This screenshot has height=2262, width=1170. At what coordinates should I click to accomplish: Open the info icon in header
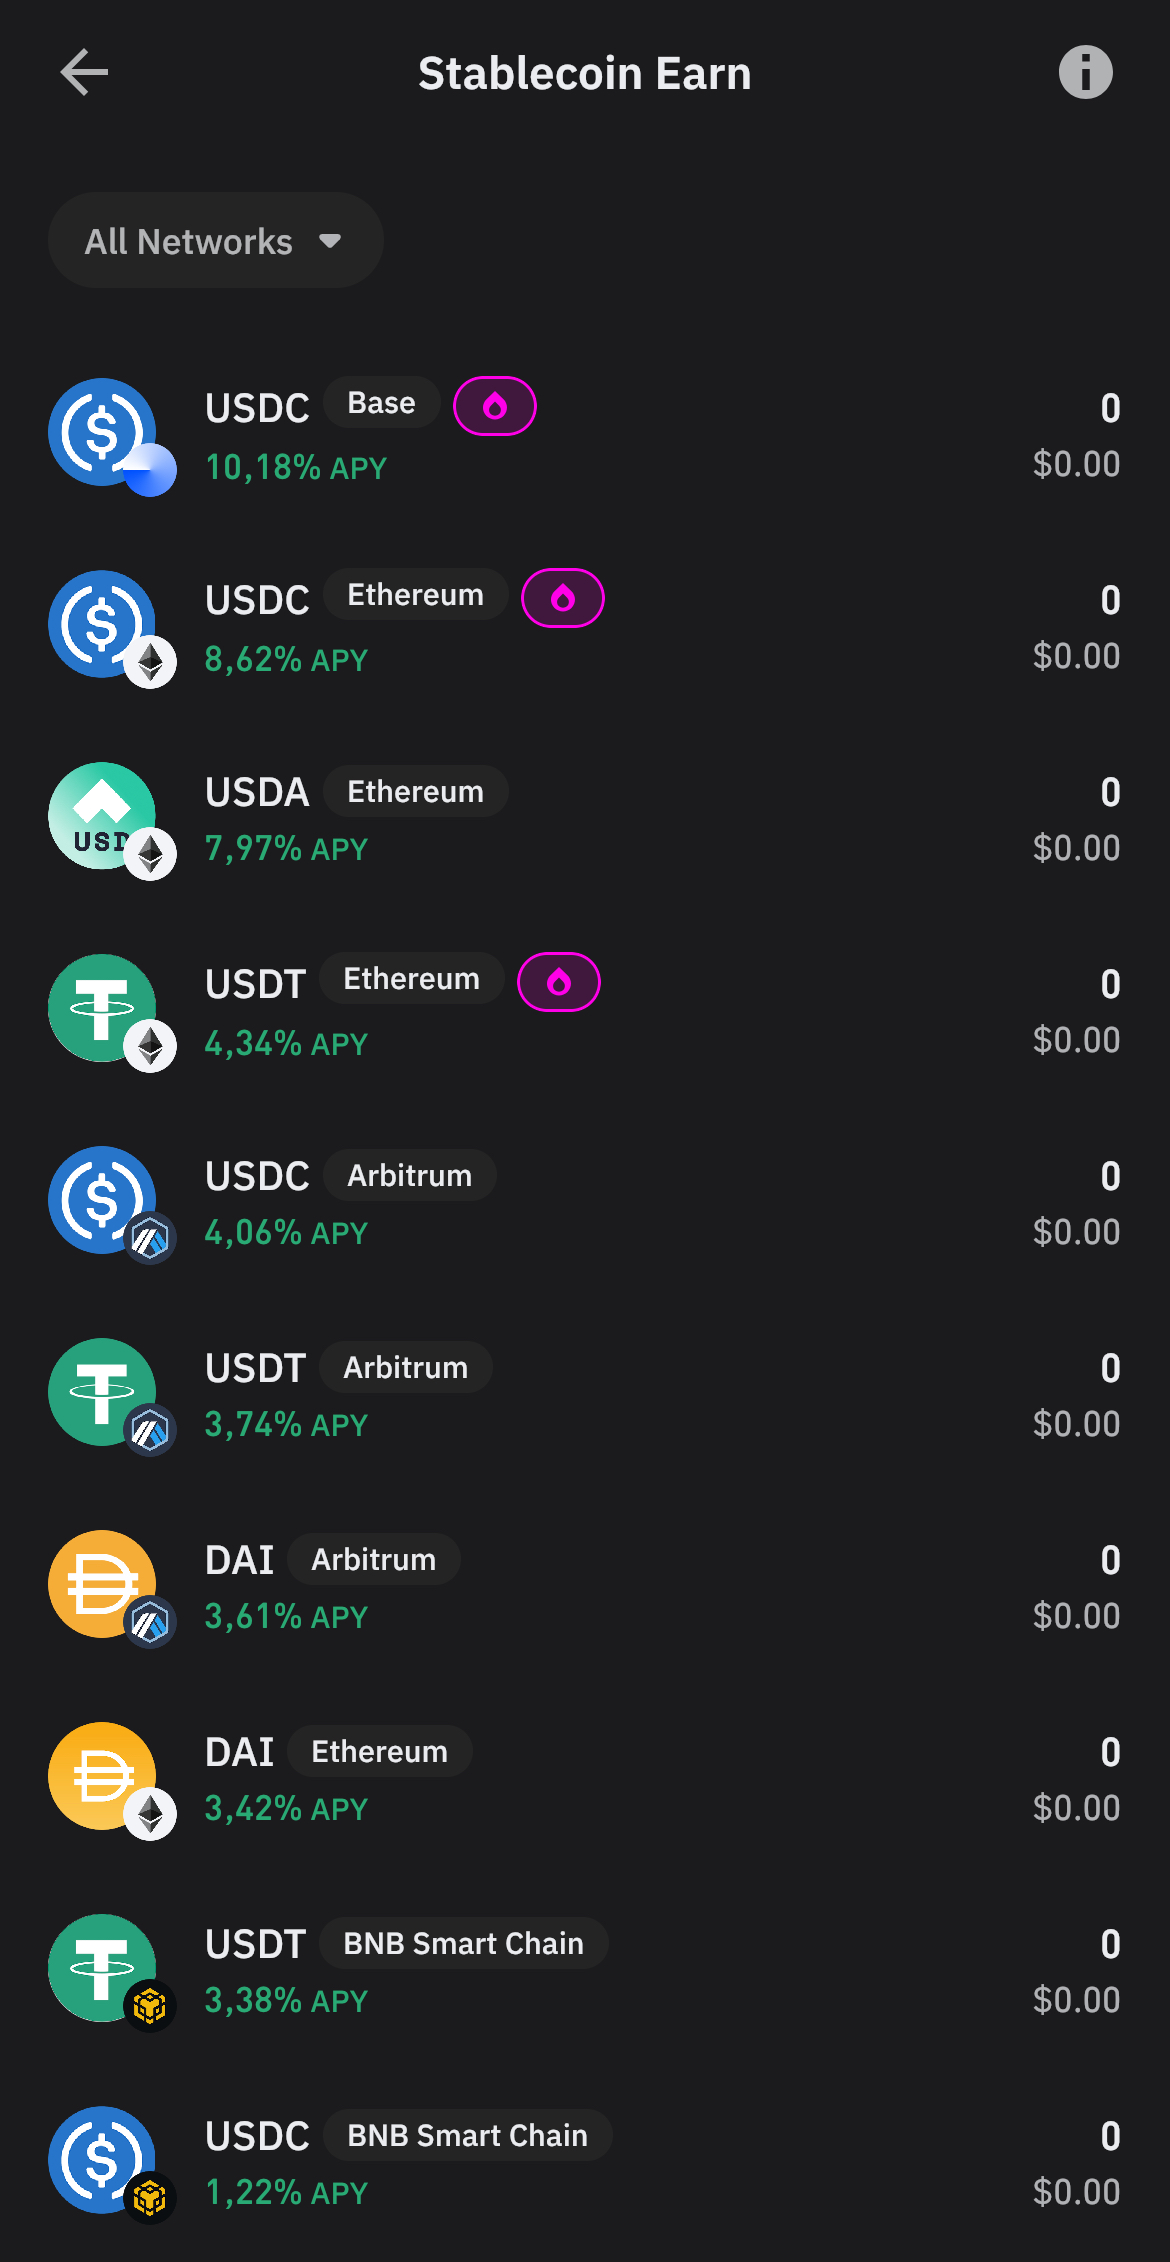pyautogui.click(x=1085, y=73)
